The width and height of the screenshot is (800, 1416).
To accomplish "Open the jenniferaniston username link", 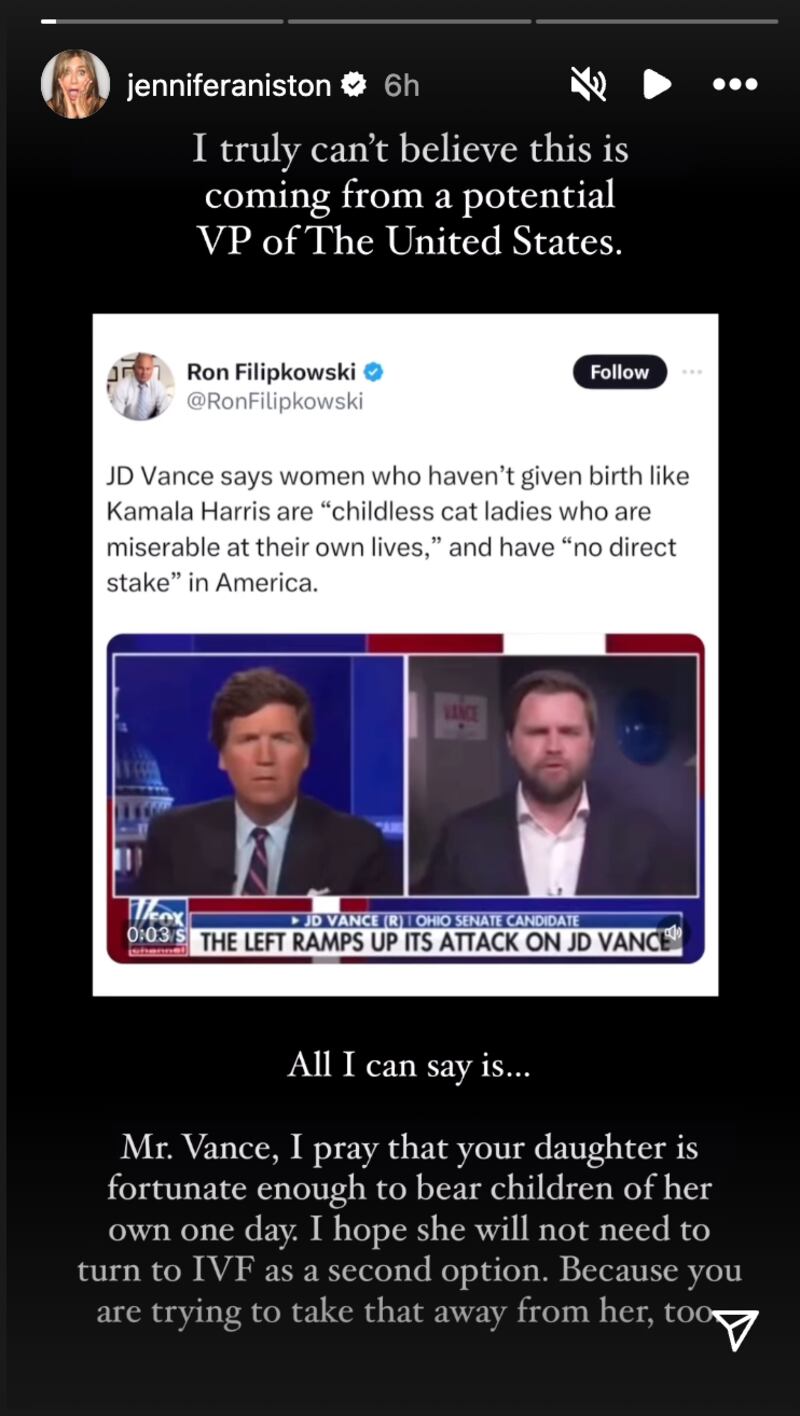I will 229,86.
